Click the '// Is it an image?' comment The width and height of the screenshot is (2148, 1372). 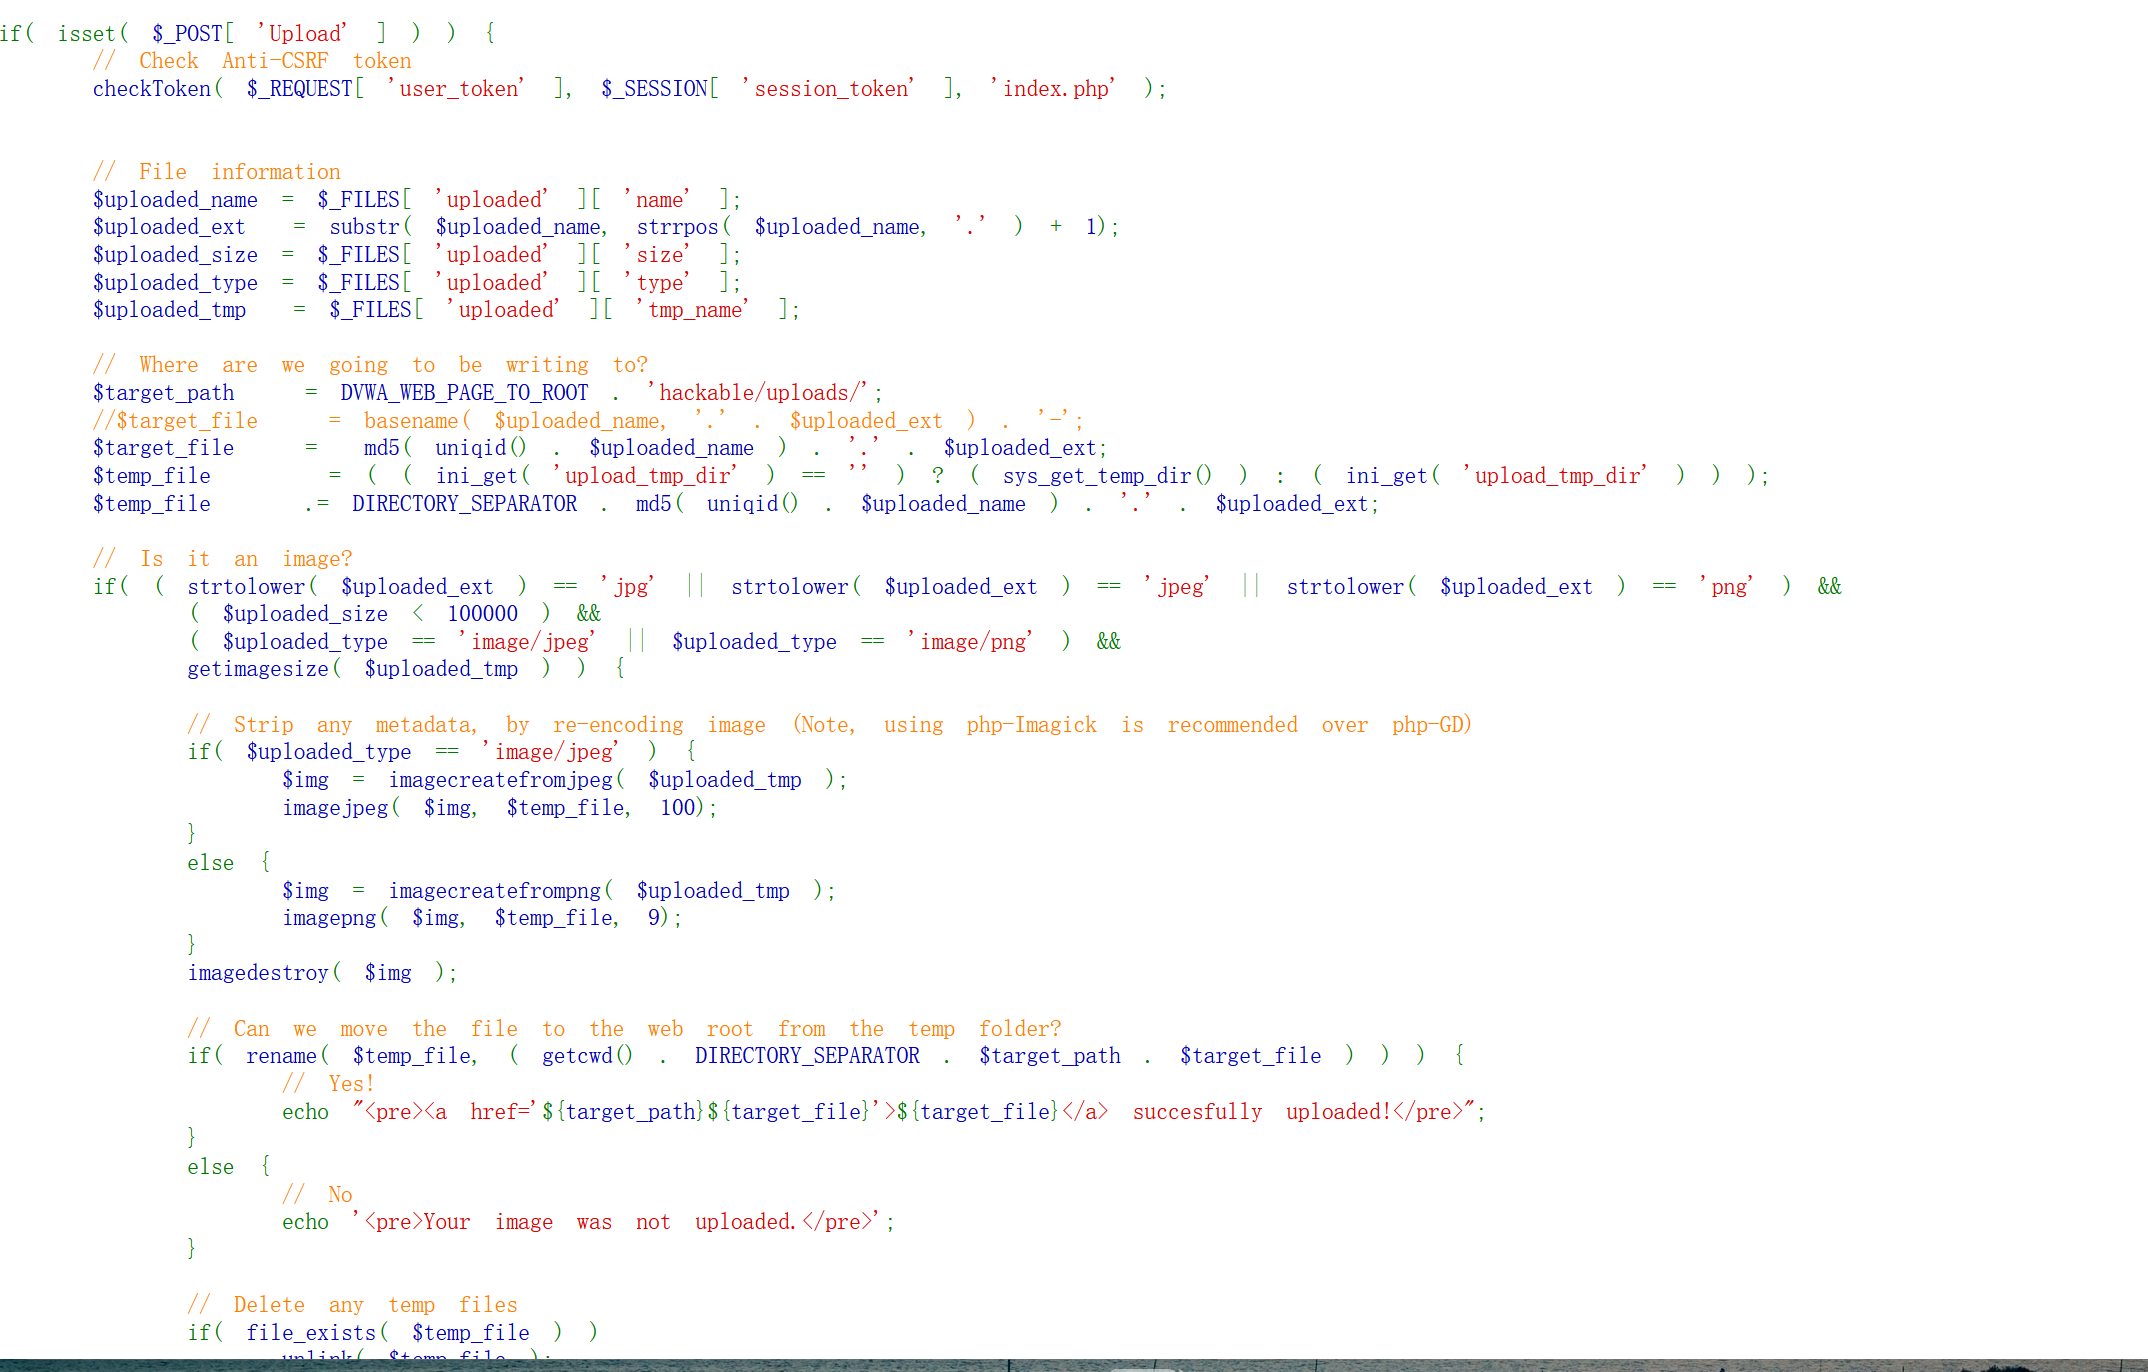click(222, 559)
